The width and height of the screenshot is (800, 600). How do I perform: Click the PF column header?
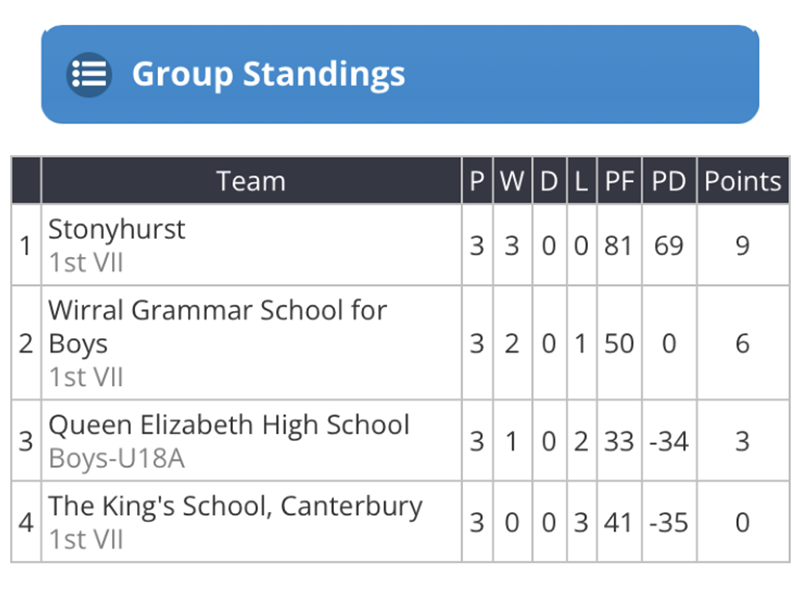[619, 181]
